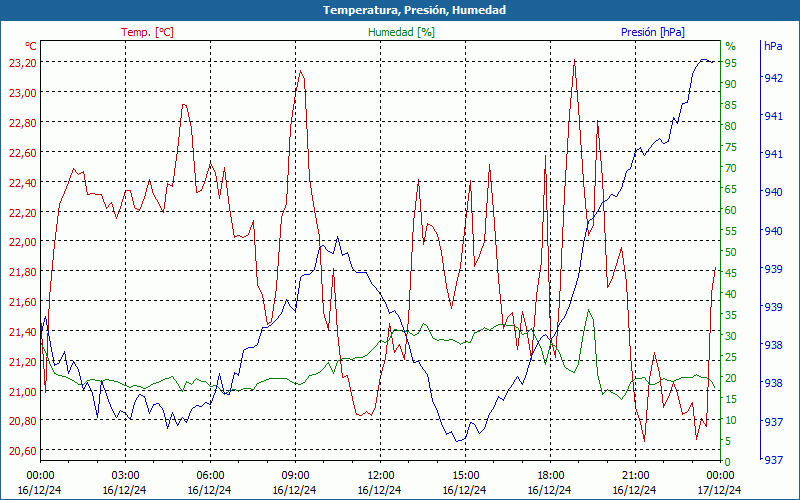Click green humidity axis value "25"

(x=731, y=357)
